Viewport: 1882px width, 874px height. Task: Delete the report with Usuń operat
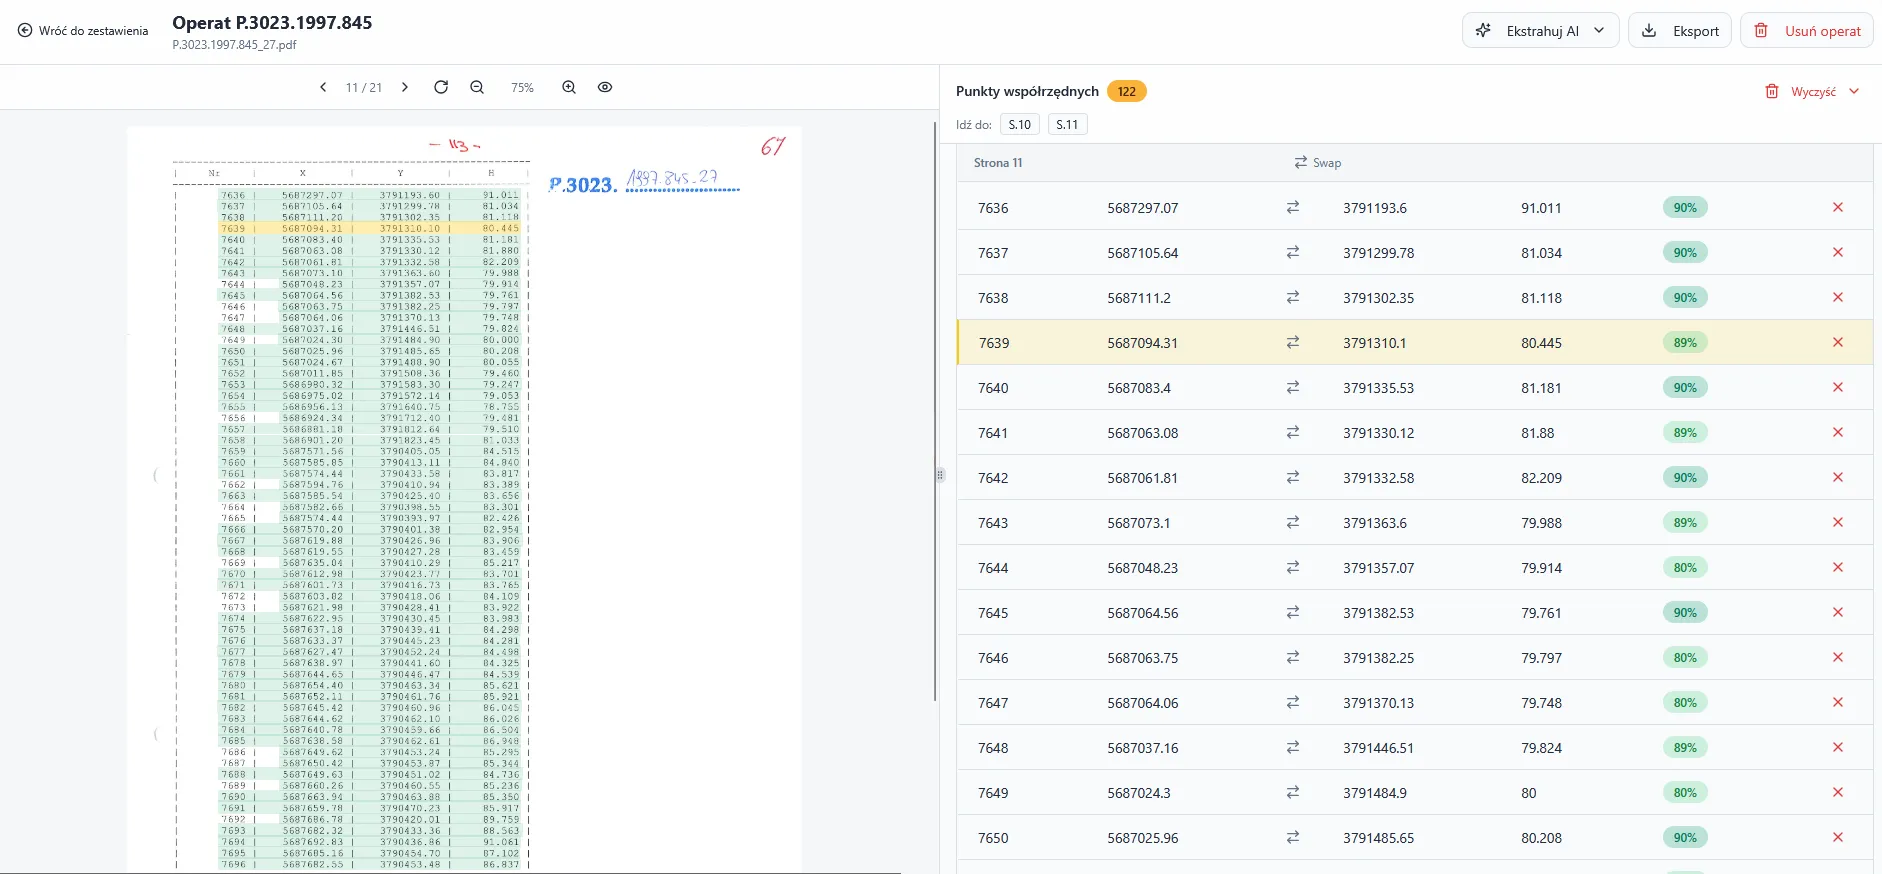(1807, 31)
